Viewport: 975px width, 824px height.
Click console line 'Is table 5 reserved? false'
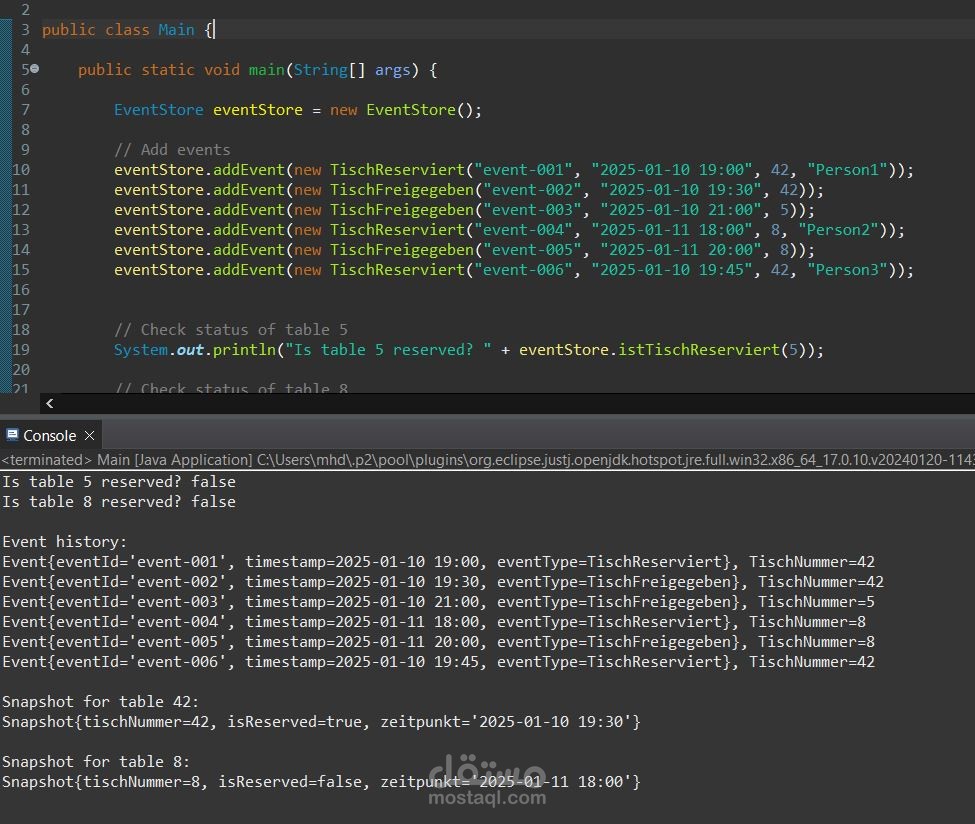pyautogui.click(x=119, y=482)
